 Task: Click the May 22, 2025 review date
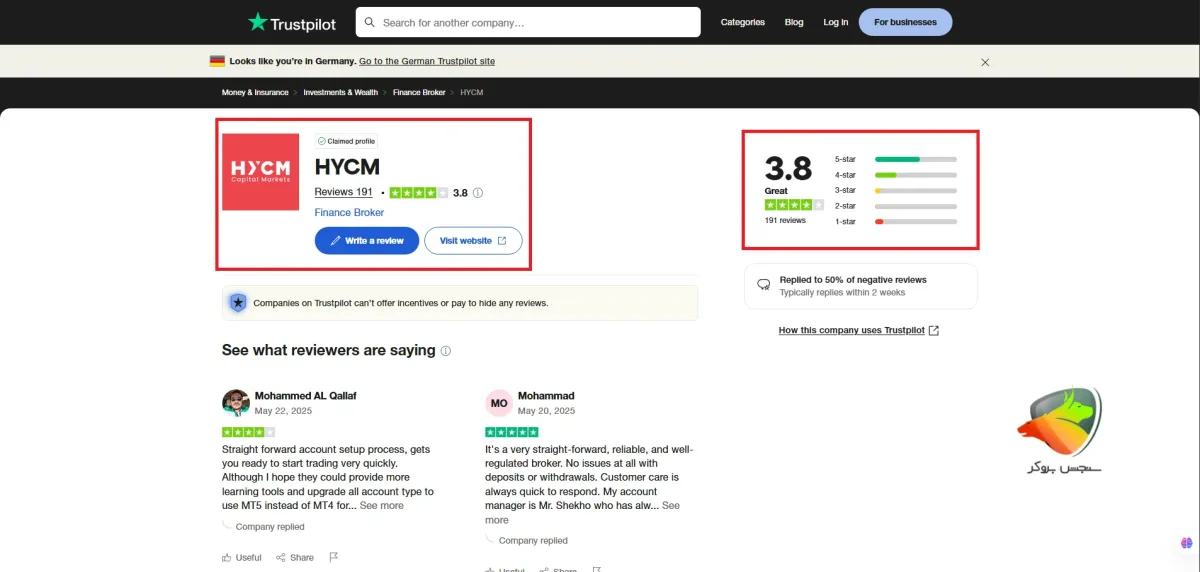(x=284, y=411)
